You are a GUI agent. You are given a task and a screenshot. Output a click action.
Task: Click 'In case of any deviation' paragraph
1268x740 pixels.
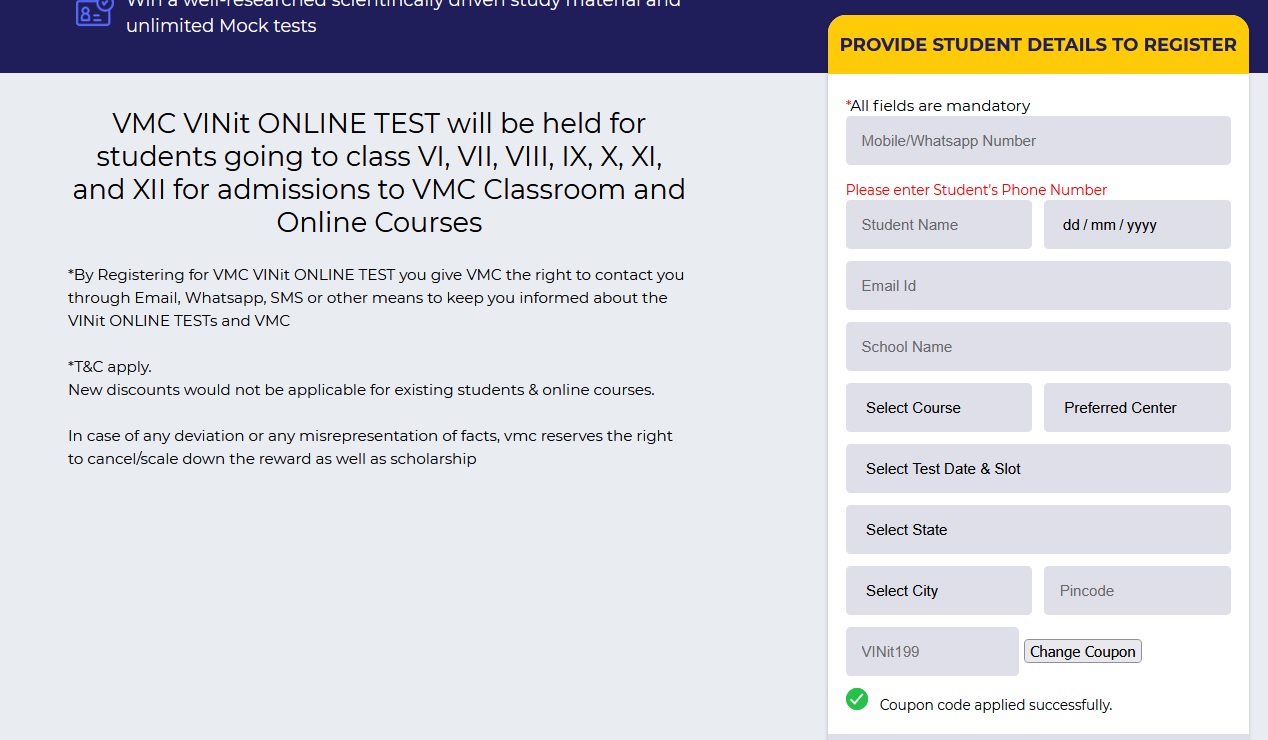[370, 448]
